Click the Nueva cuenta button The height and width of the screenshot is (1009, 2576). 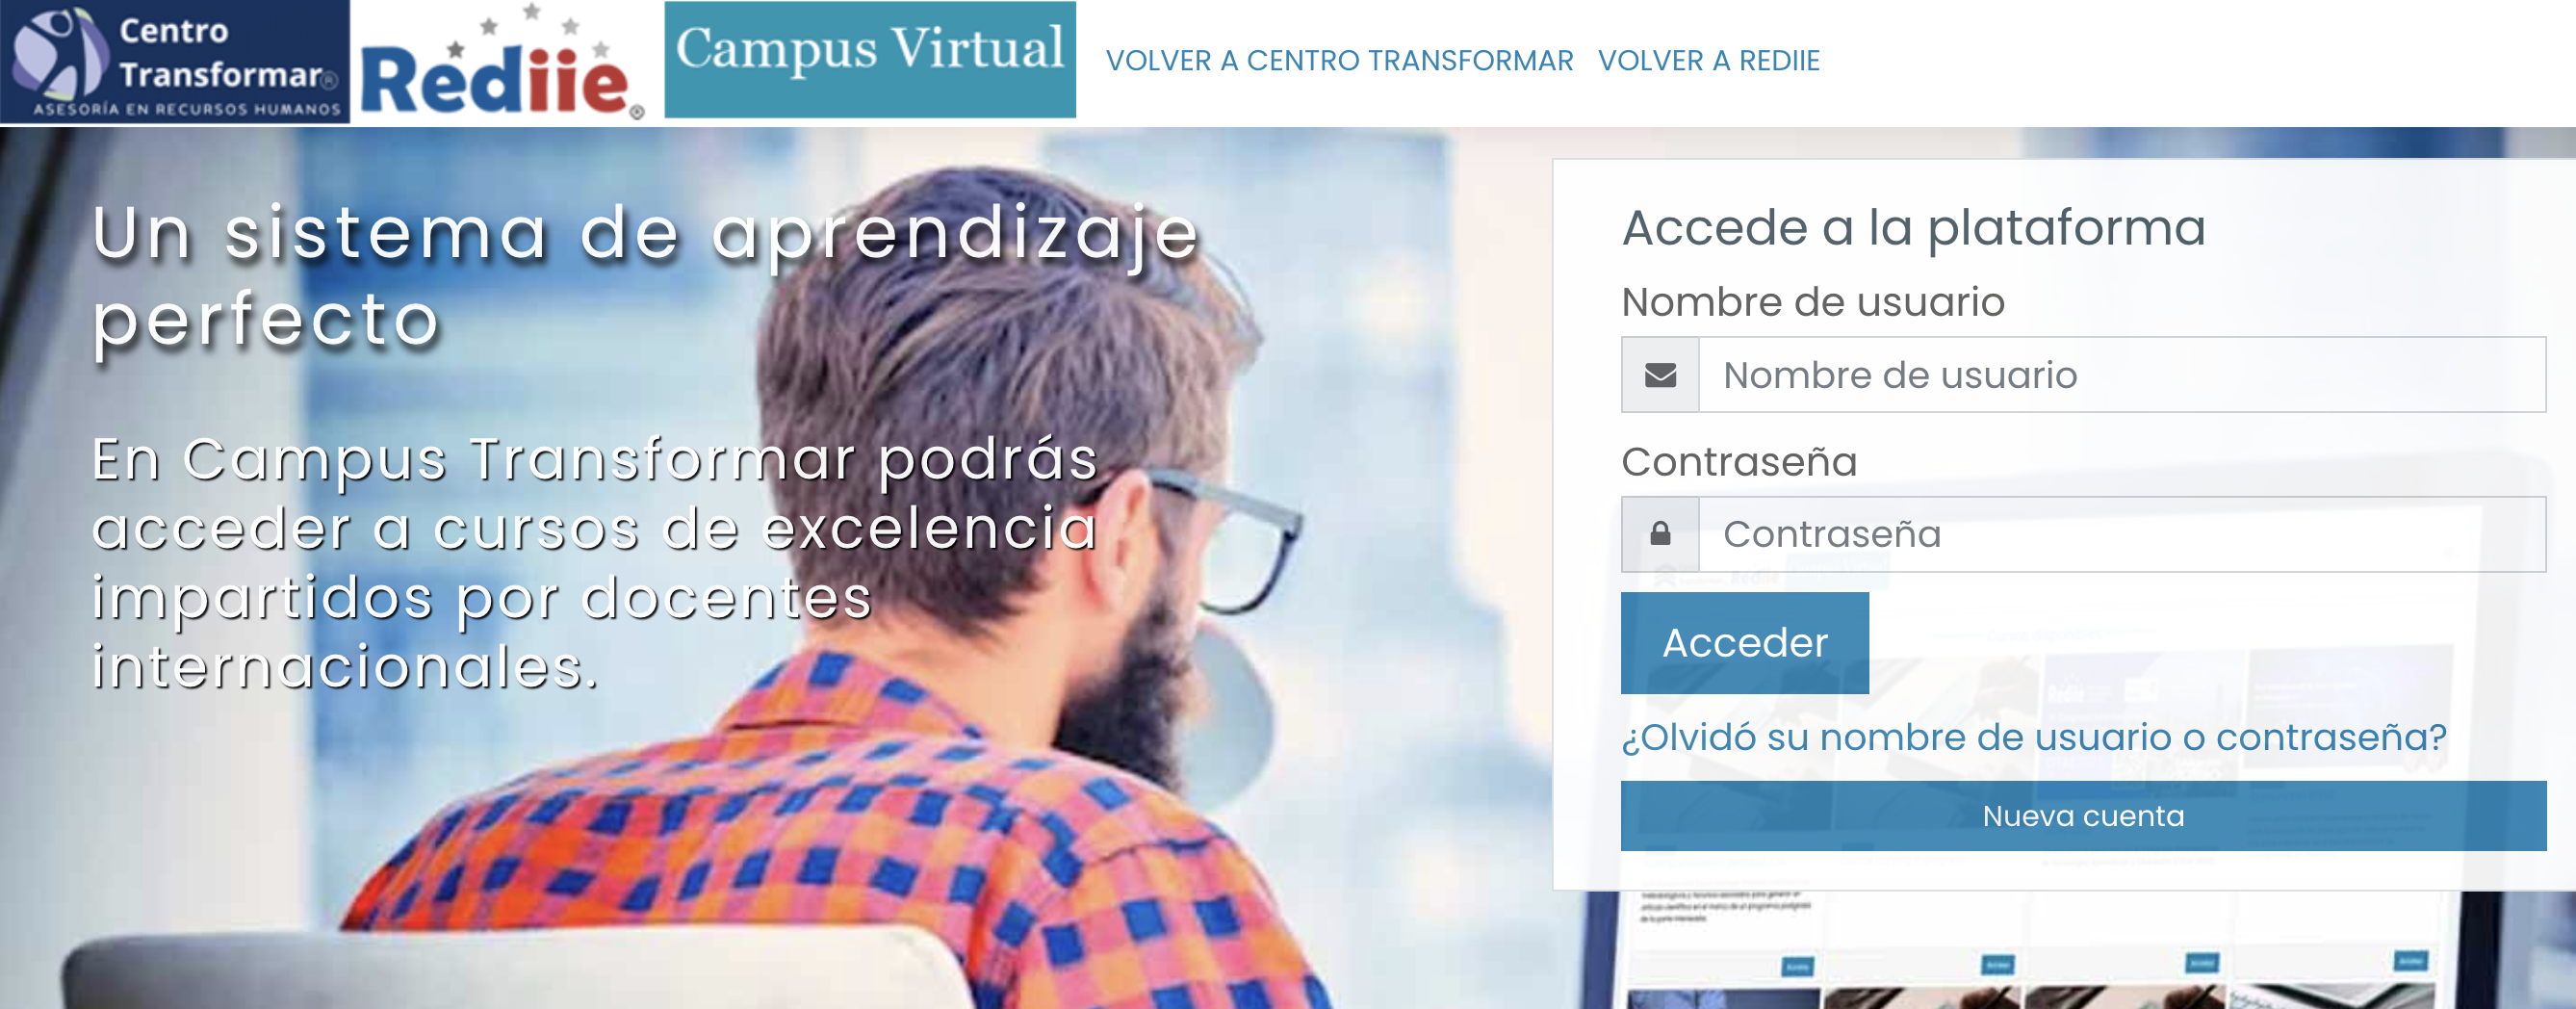click(x=2083, y=816)
